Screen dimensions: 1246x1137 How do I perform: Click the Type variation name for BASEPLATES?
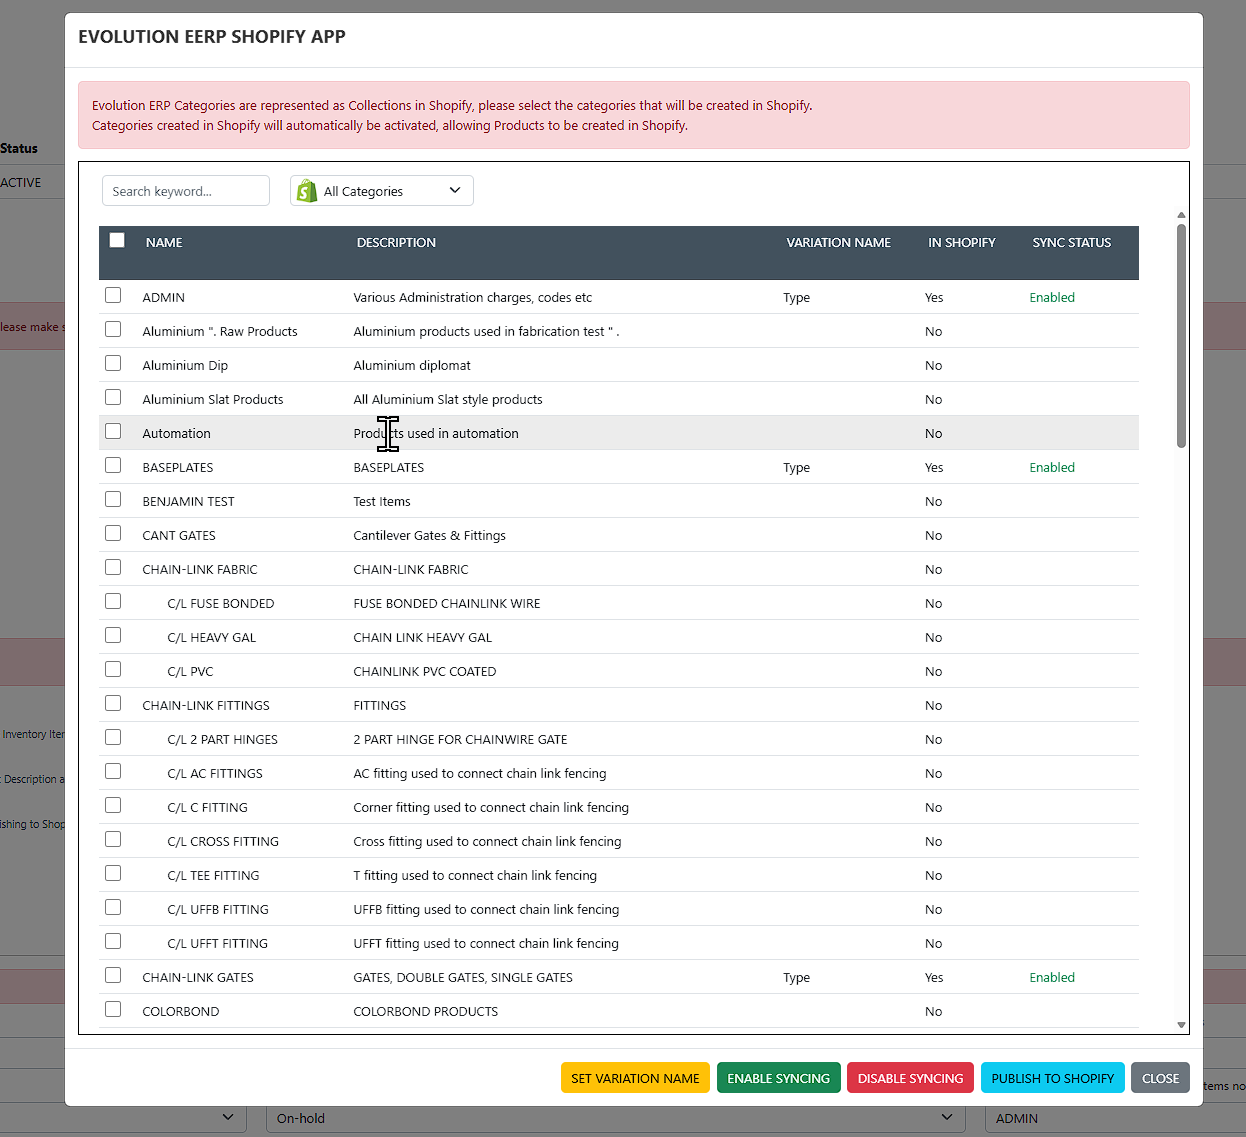[x=797, y=468]
